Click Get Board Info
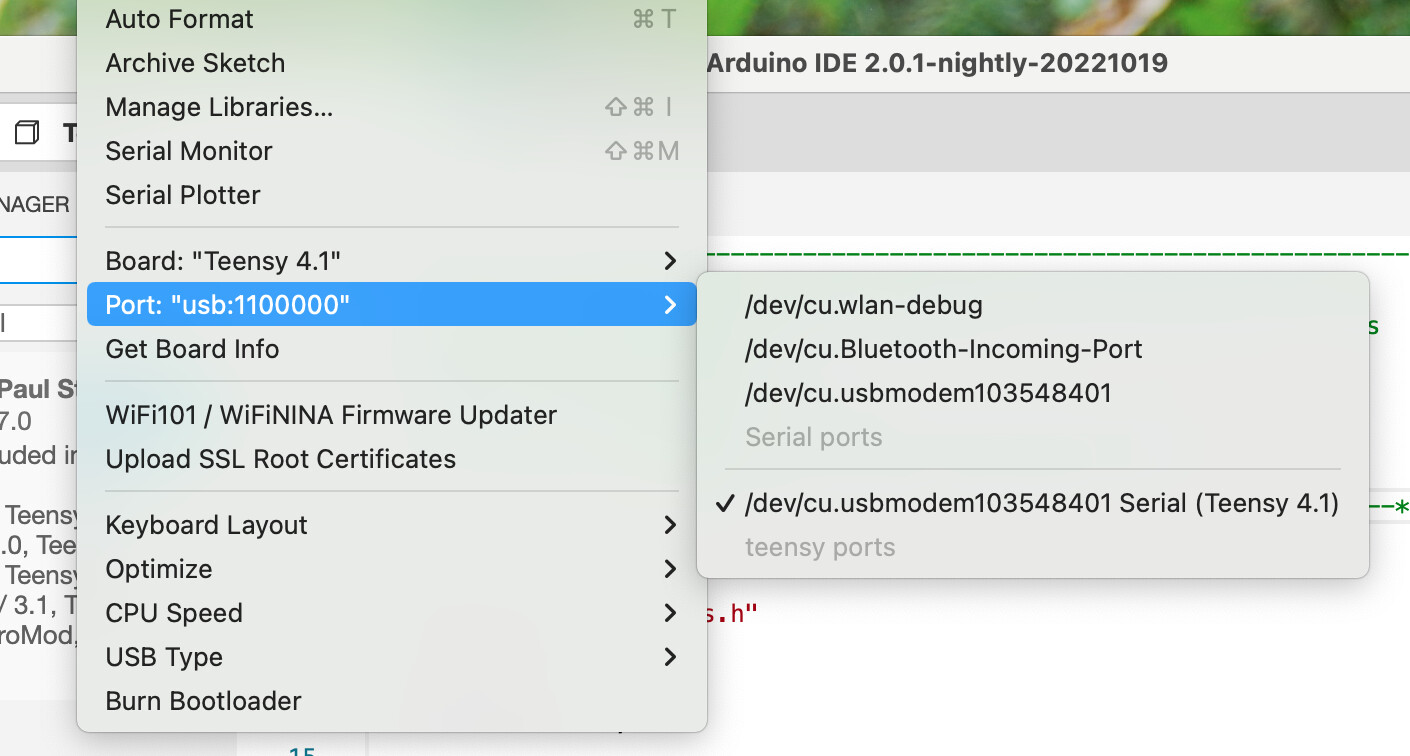 [x=192, y=349]
